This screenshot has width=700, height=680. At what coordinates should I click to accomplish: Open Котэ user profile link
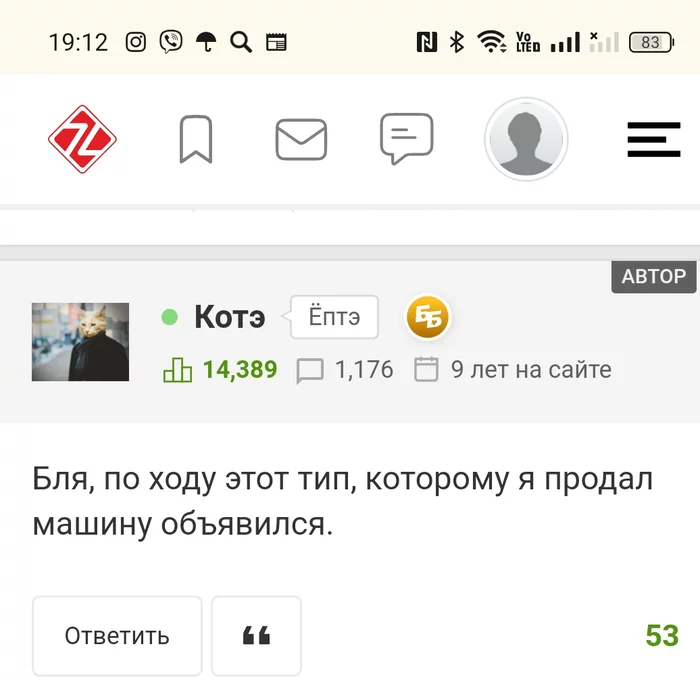click(230, 317)
